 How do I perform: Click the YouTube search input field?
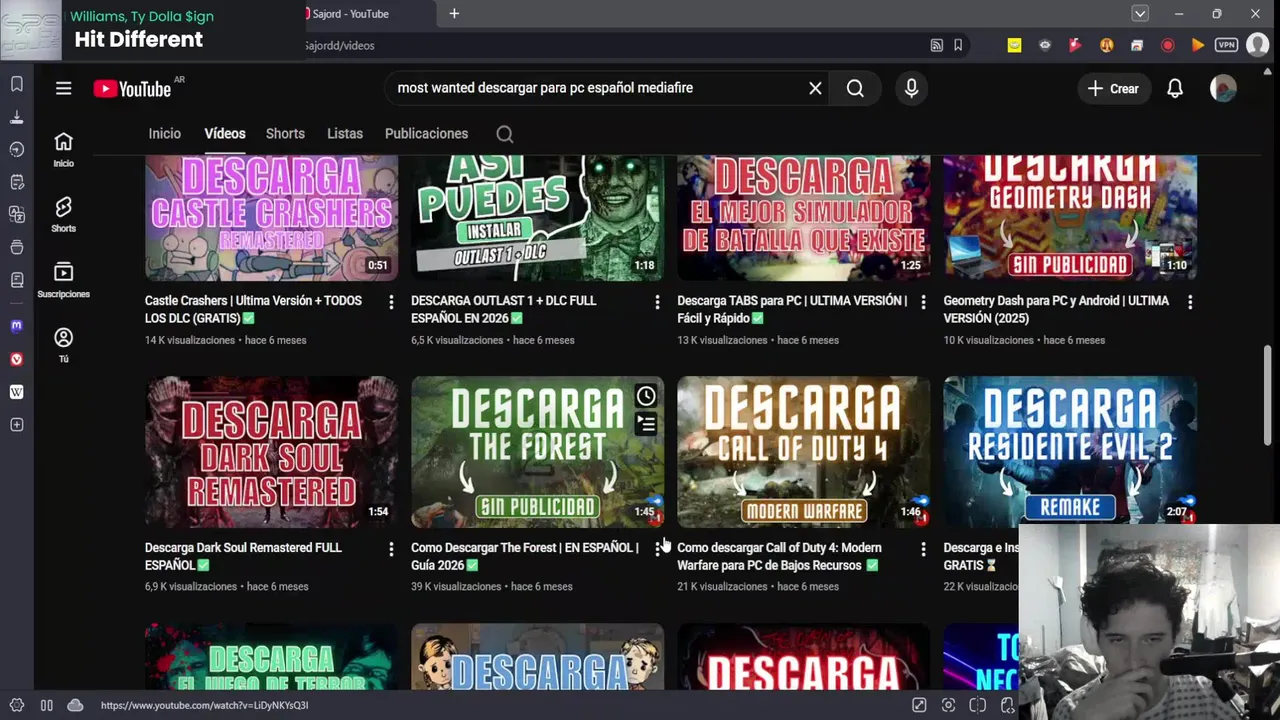point(597,88)
